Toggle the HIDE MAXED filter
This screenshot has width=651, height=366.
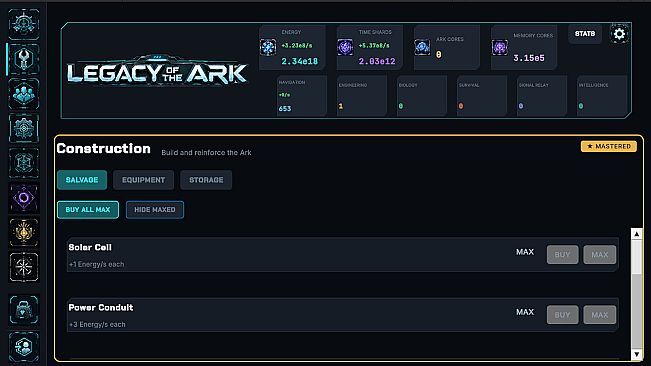[x=154, y=210]
